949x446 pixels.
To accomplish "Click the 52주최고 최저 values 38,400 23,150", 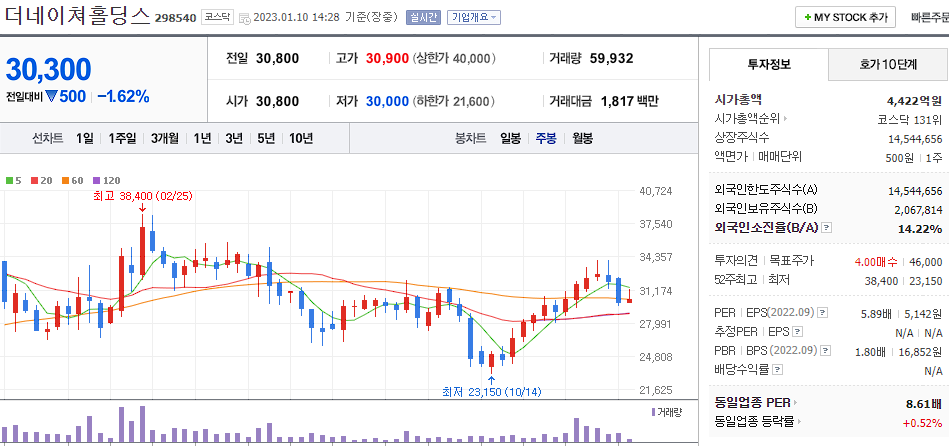I will click(904, 280).
